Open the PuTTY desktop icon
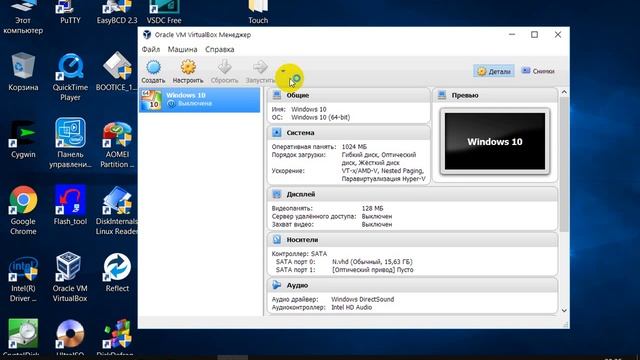640x360 pixels. [70, 12]
